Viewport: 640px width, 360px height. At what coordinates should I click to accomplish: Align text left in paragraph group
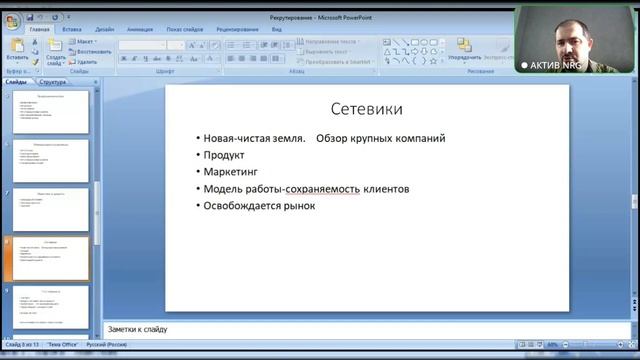[x=231, y=59]
